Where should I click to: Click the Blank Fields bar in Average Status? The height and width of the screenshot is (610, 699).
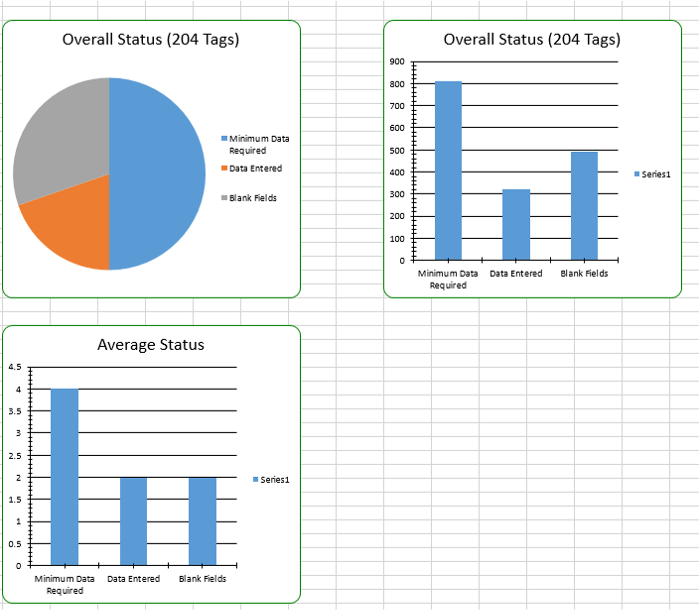[x=202, y=520]
